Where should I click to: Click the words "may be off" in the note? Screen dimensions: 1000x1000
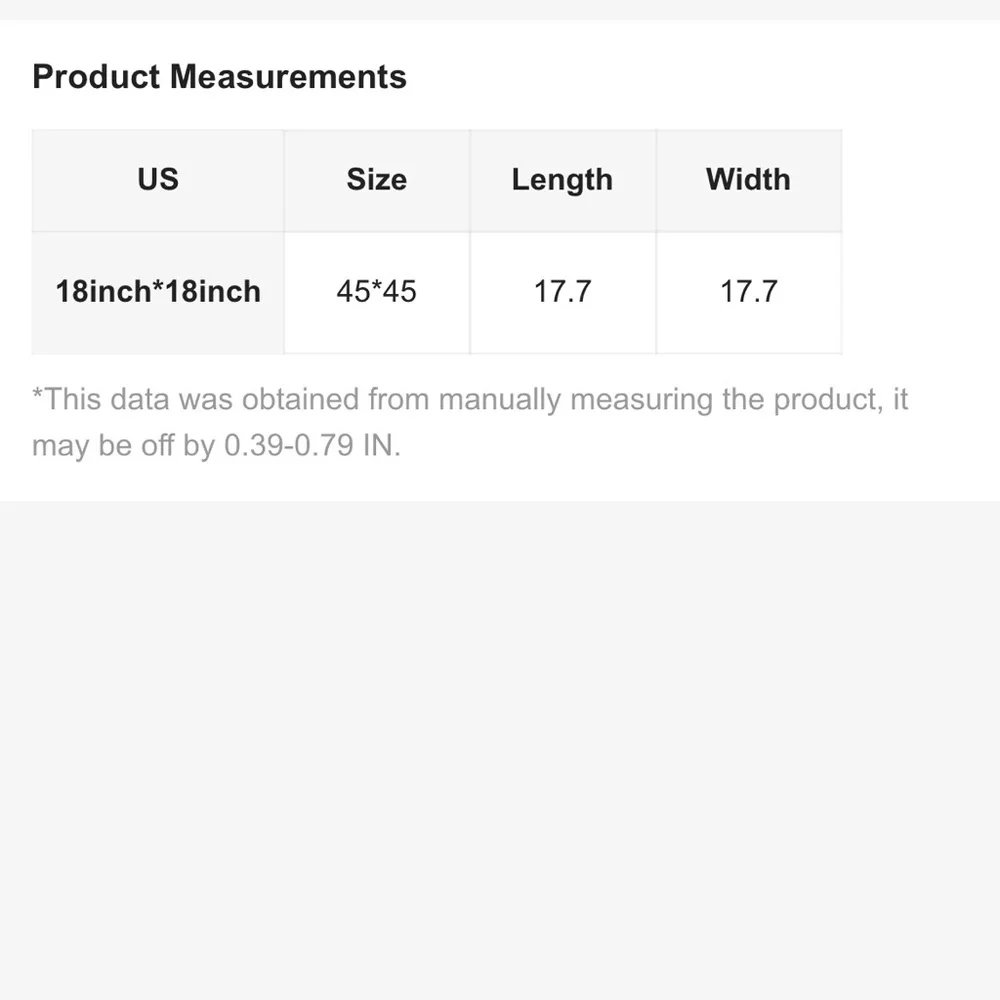tap(103, 446)
